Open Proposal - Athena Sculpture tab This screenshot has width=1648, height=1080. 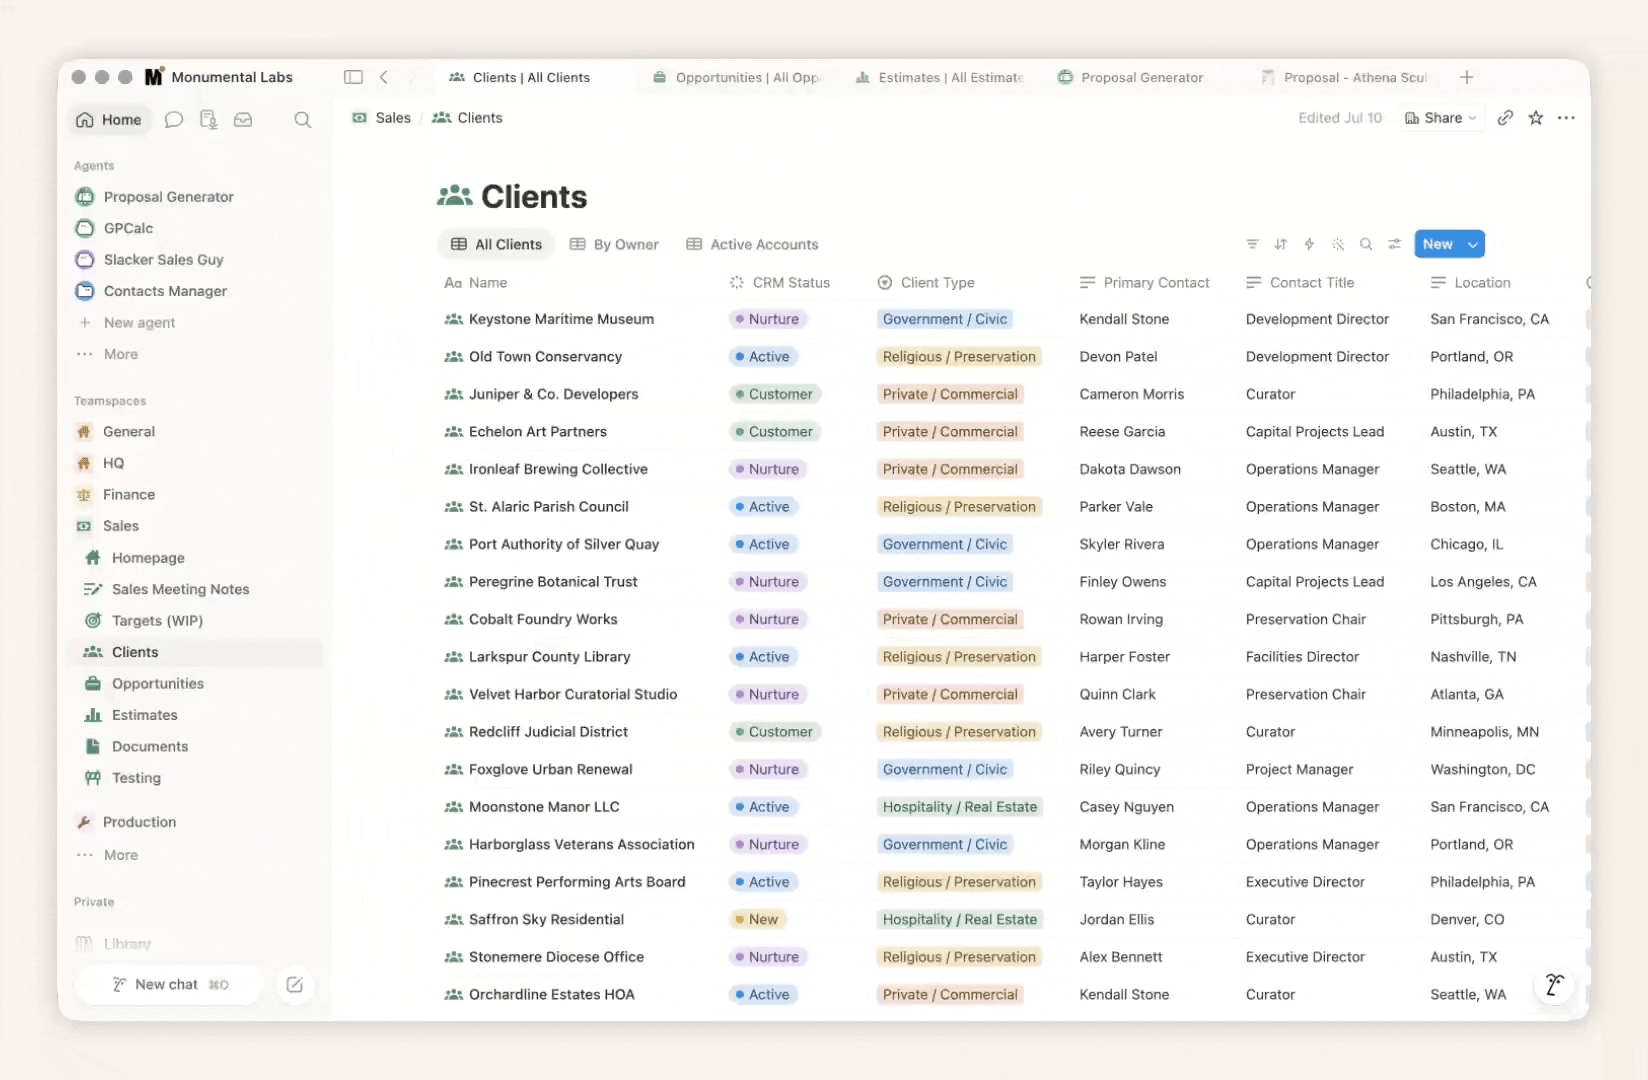[x=1344, y=77]
